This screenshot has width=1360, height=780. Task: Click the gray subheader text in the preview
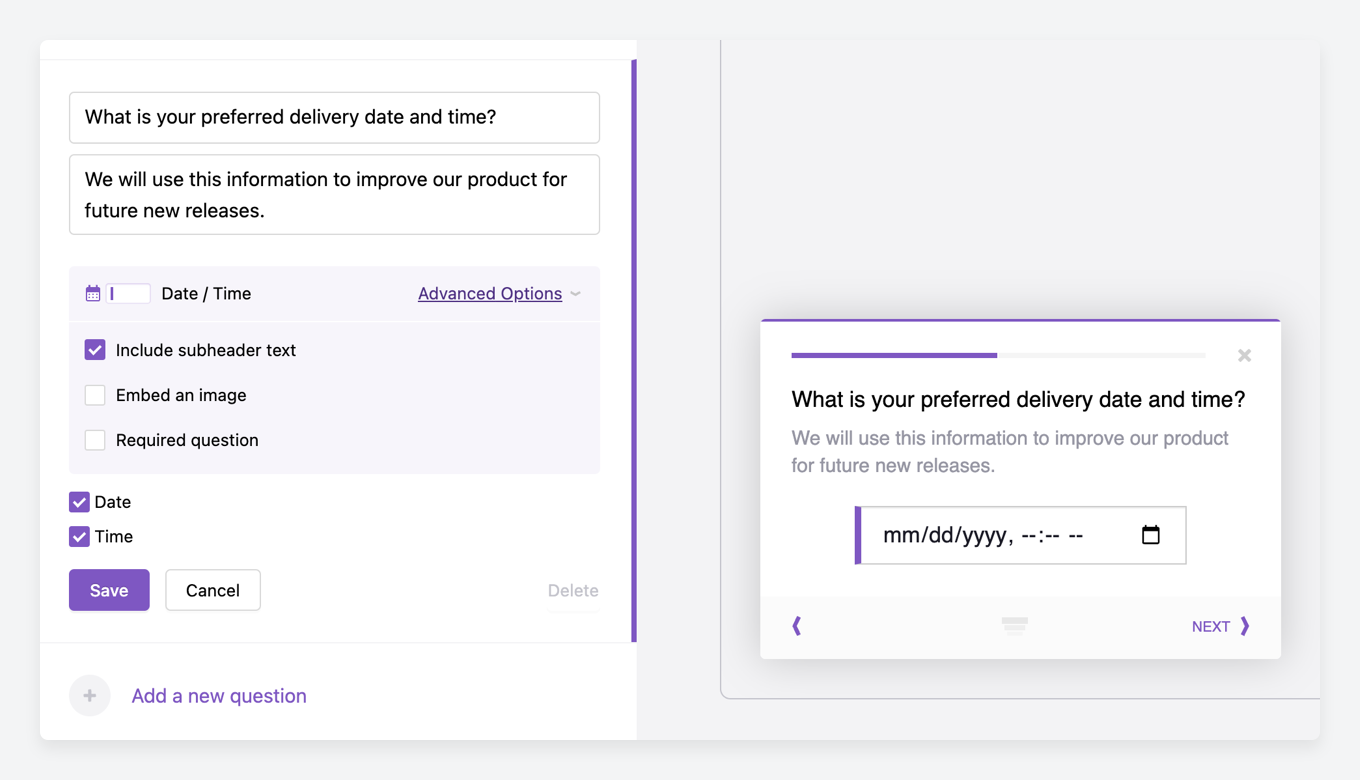(1010, 452)
